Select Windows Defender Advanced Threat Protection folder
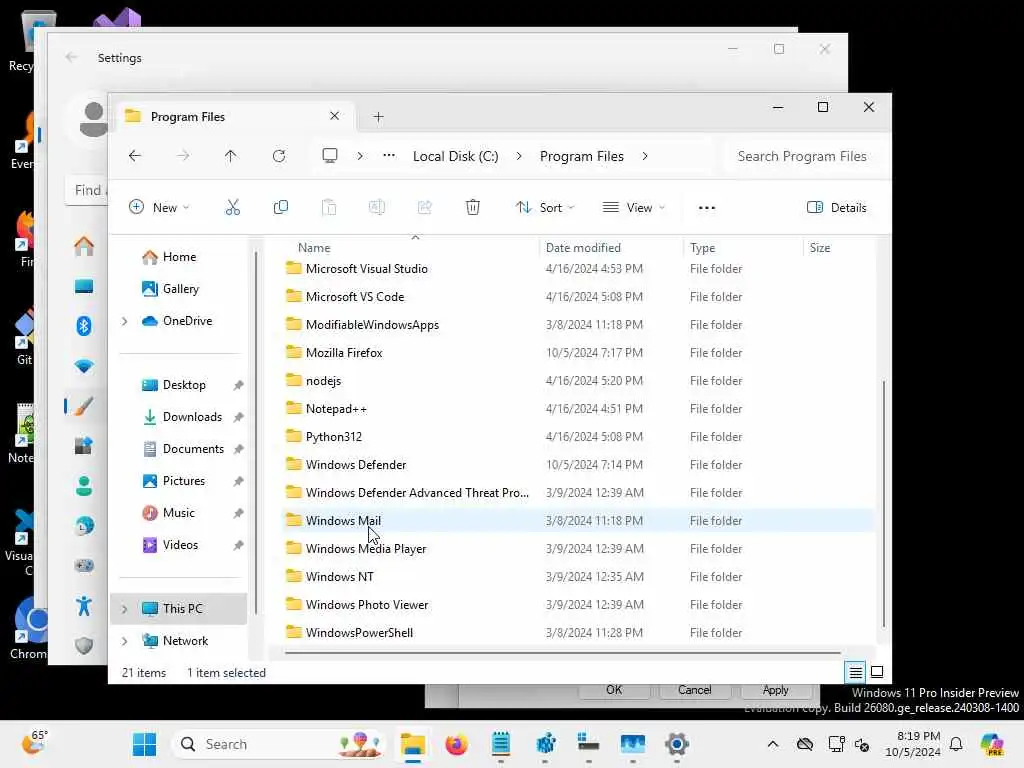The height and width of the screenshot is (768, 1024). pyautogui.click(x=578, y=493)
